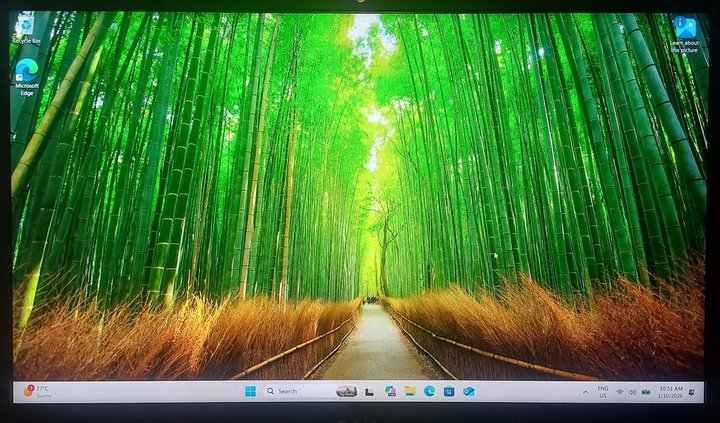Open the Wi-Fi network tray icon
This screenshot has width=720, height=423.
(620, 392)
